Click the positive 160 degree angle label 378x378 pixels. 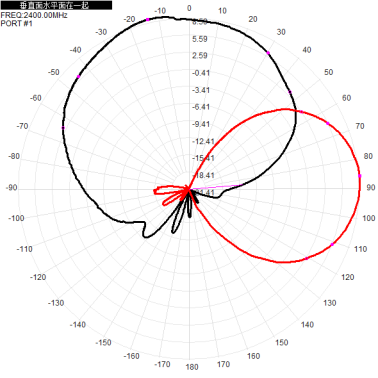[x=253, y=356]
